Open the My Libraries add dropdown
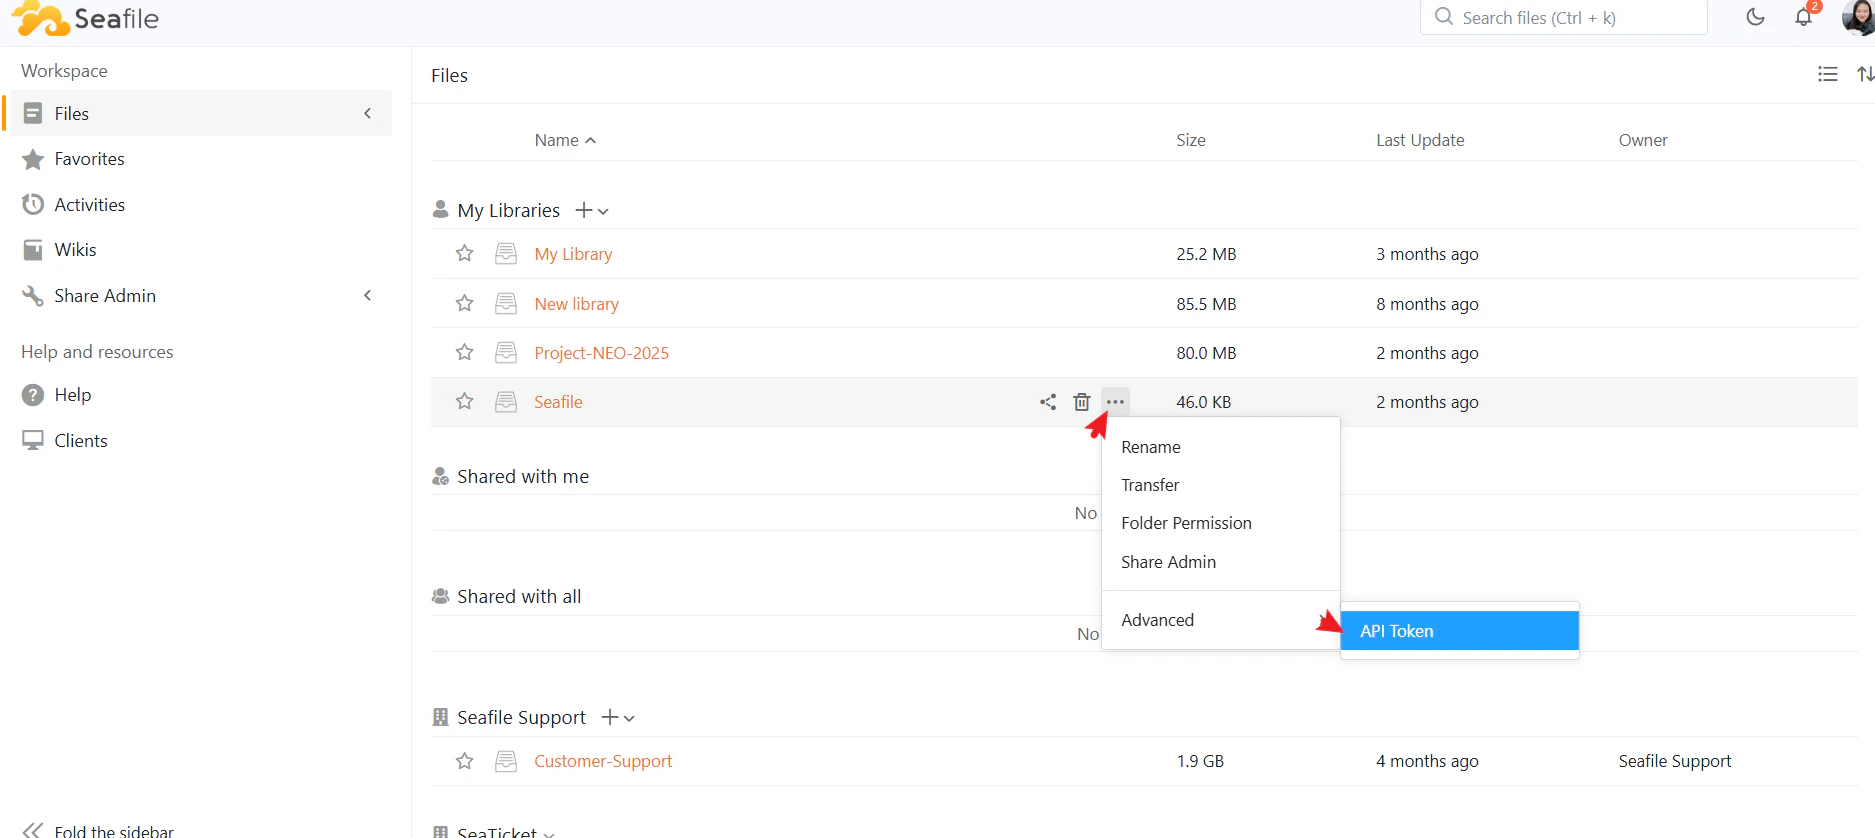 tap(592, 210)
